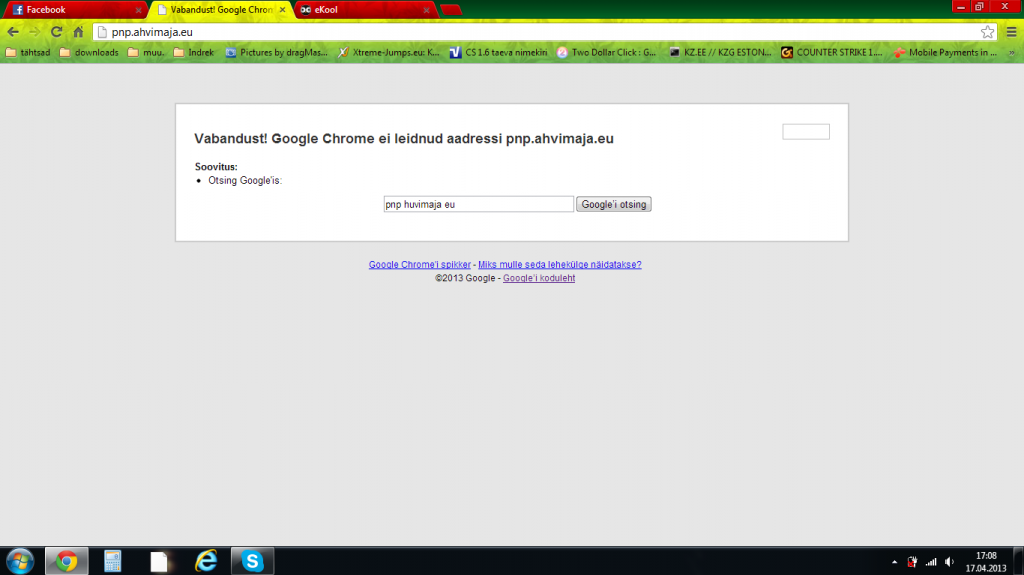
Task: Open the Chrome menu hamburger icon
Action: [1011, 32]
